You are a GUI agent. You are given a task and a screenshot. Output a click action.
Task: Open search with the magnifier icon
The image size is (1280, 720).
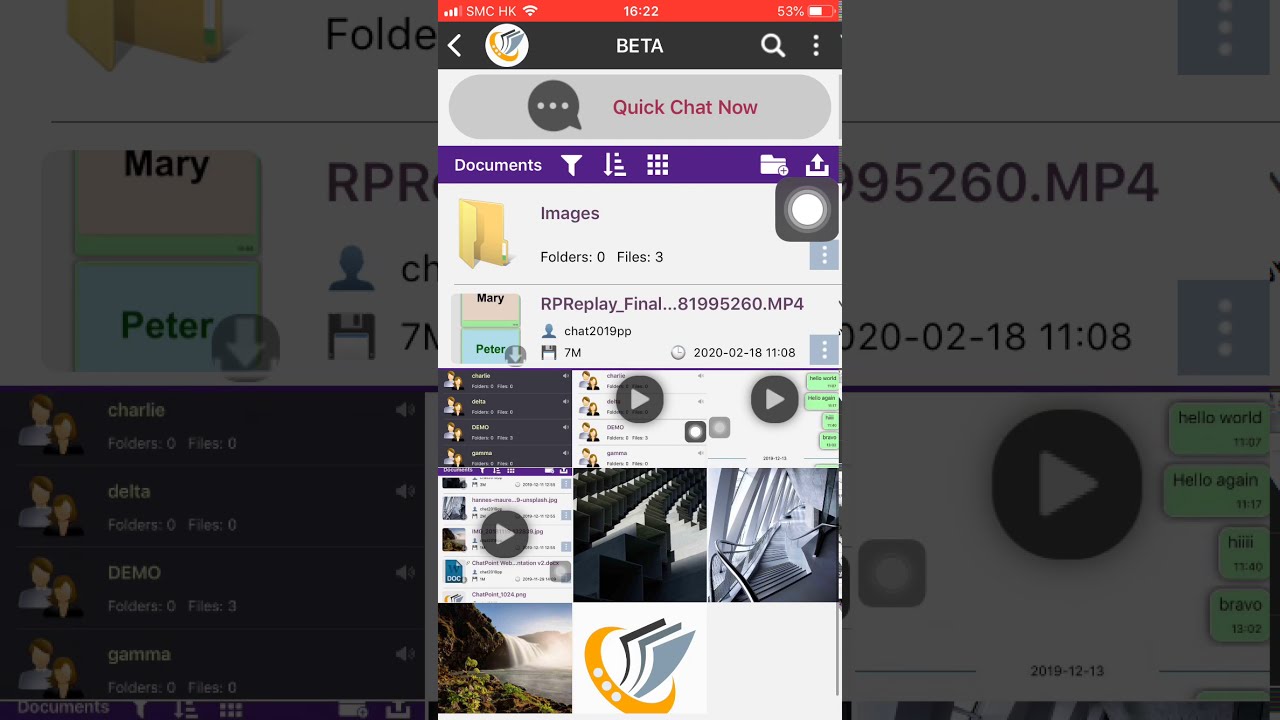773,46
